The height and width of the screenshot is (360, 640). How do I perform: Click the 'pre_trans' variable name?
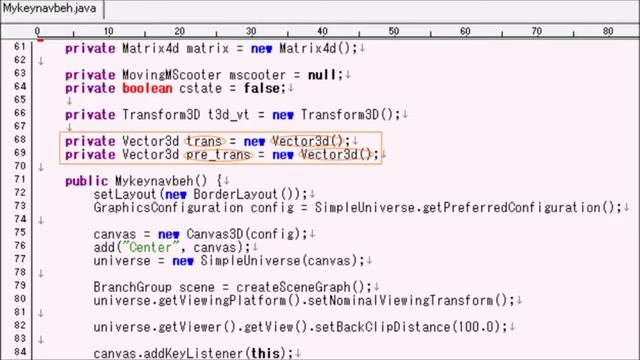tap(218, 155)
